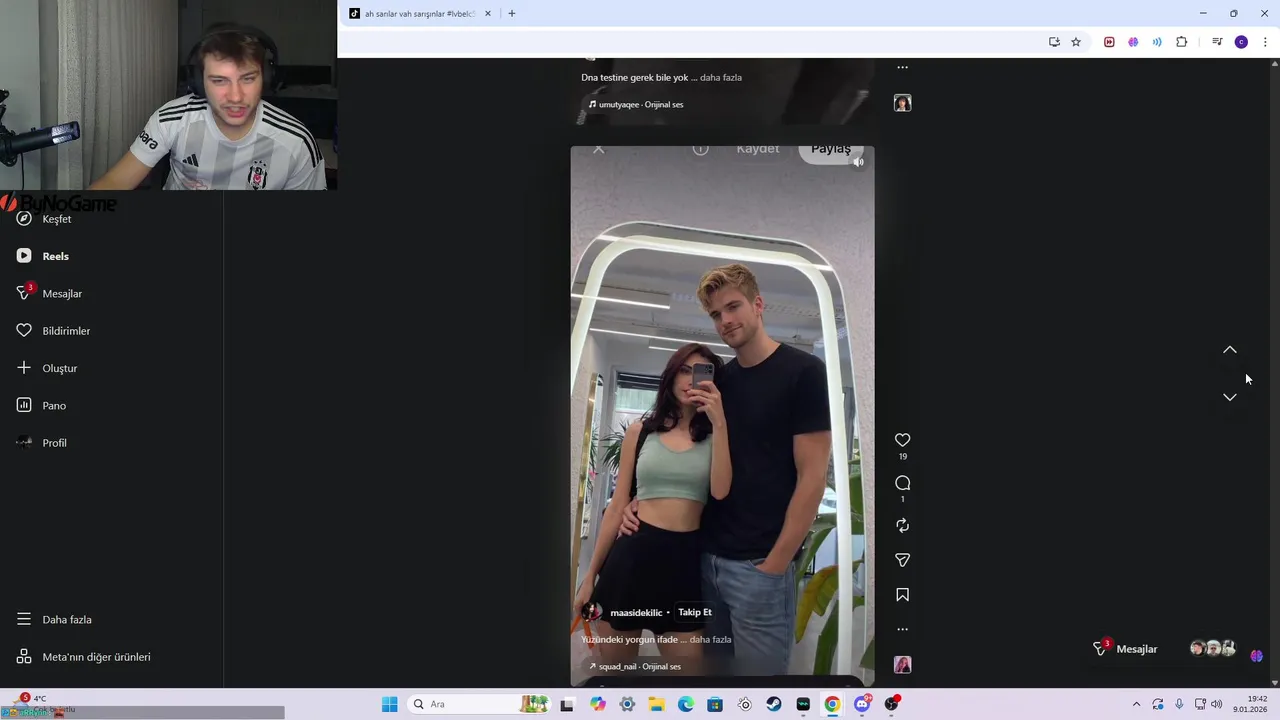Open a new browser tab
This screenshot has height=720, width=1280.
tap(511, 14)
